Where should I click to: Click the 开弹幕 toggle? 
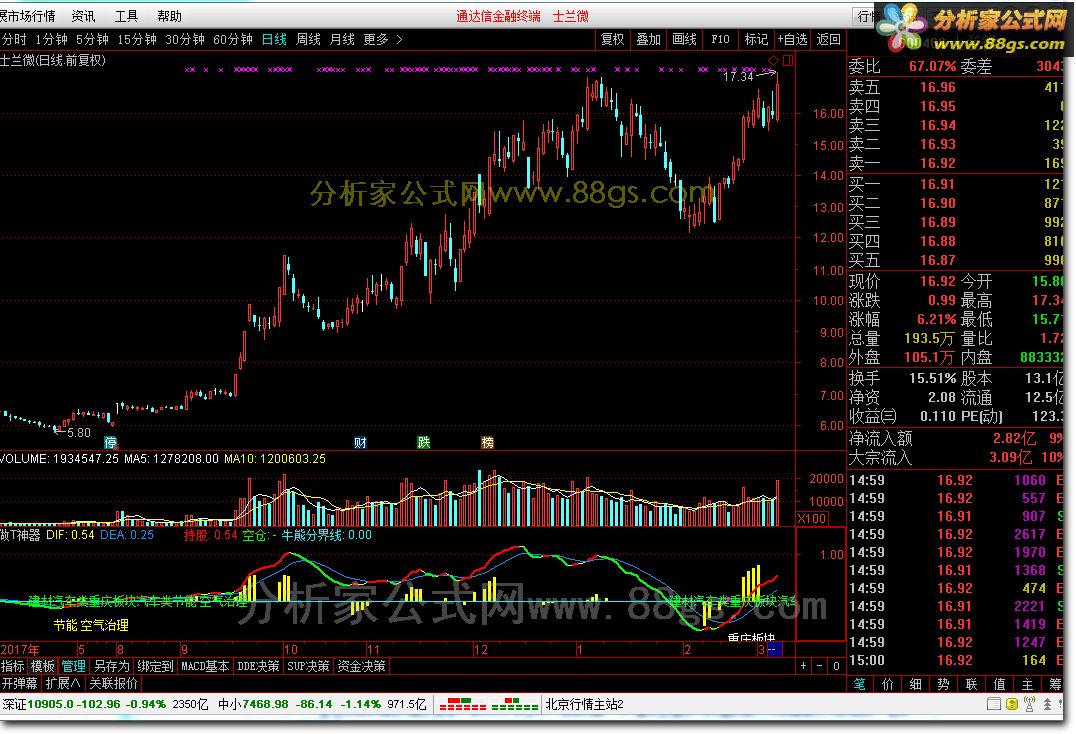click(x=20, y=683)
